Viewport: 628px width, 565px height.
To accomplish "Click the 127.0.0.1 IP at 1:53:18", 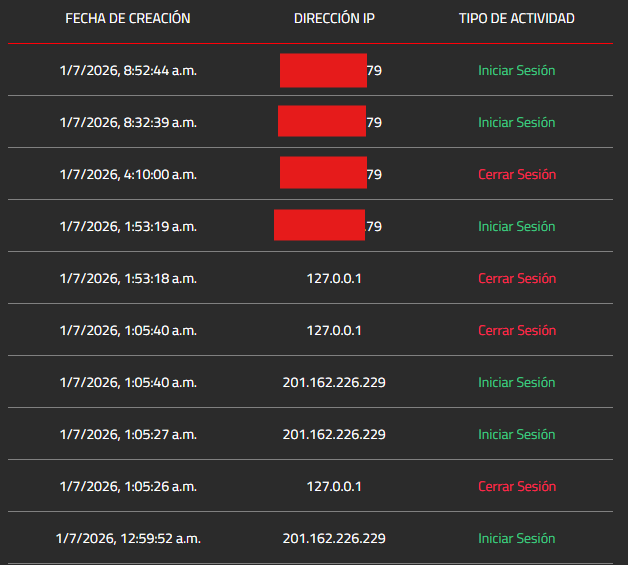I will coord(334,279).
